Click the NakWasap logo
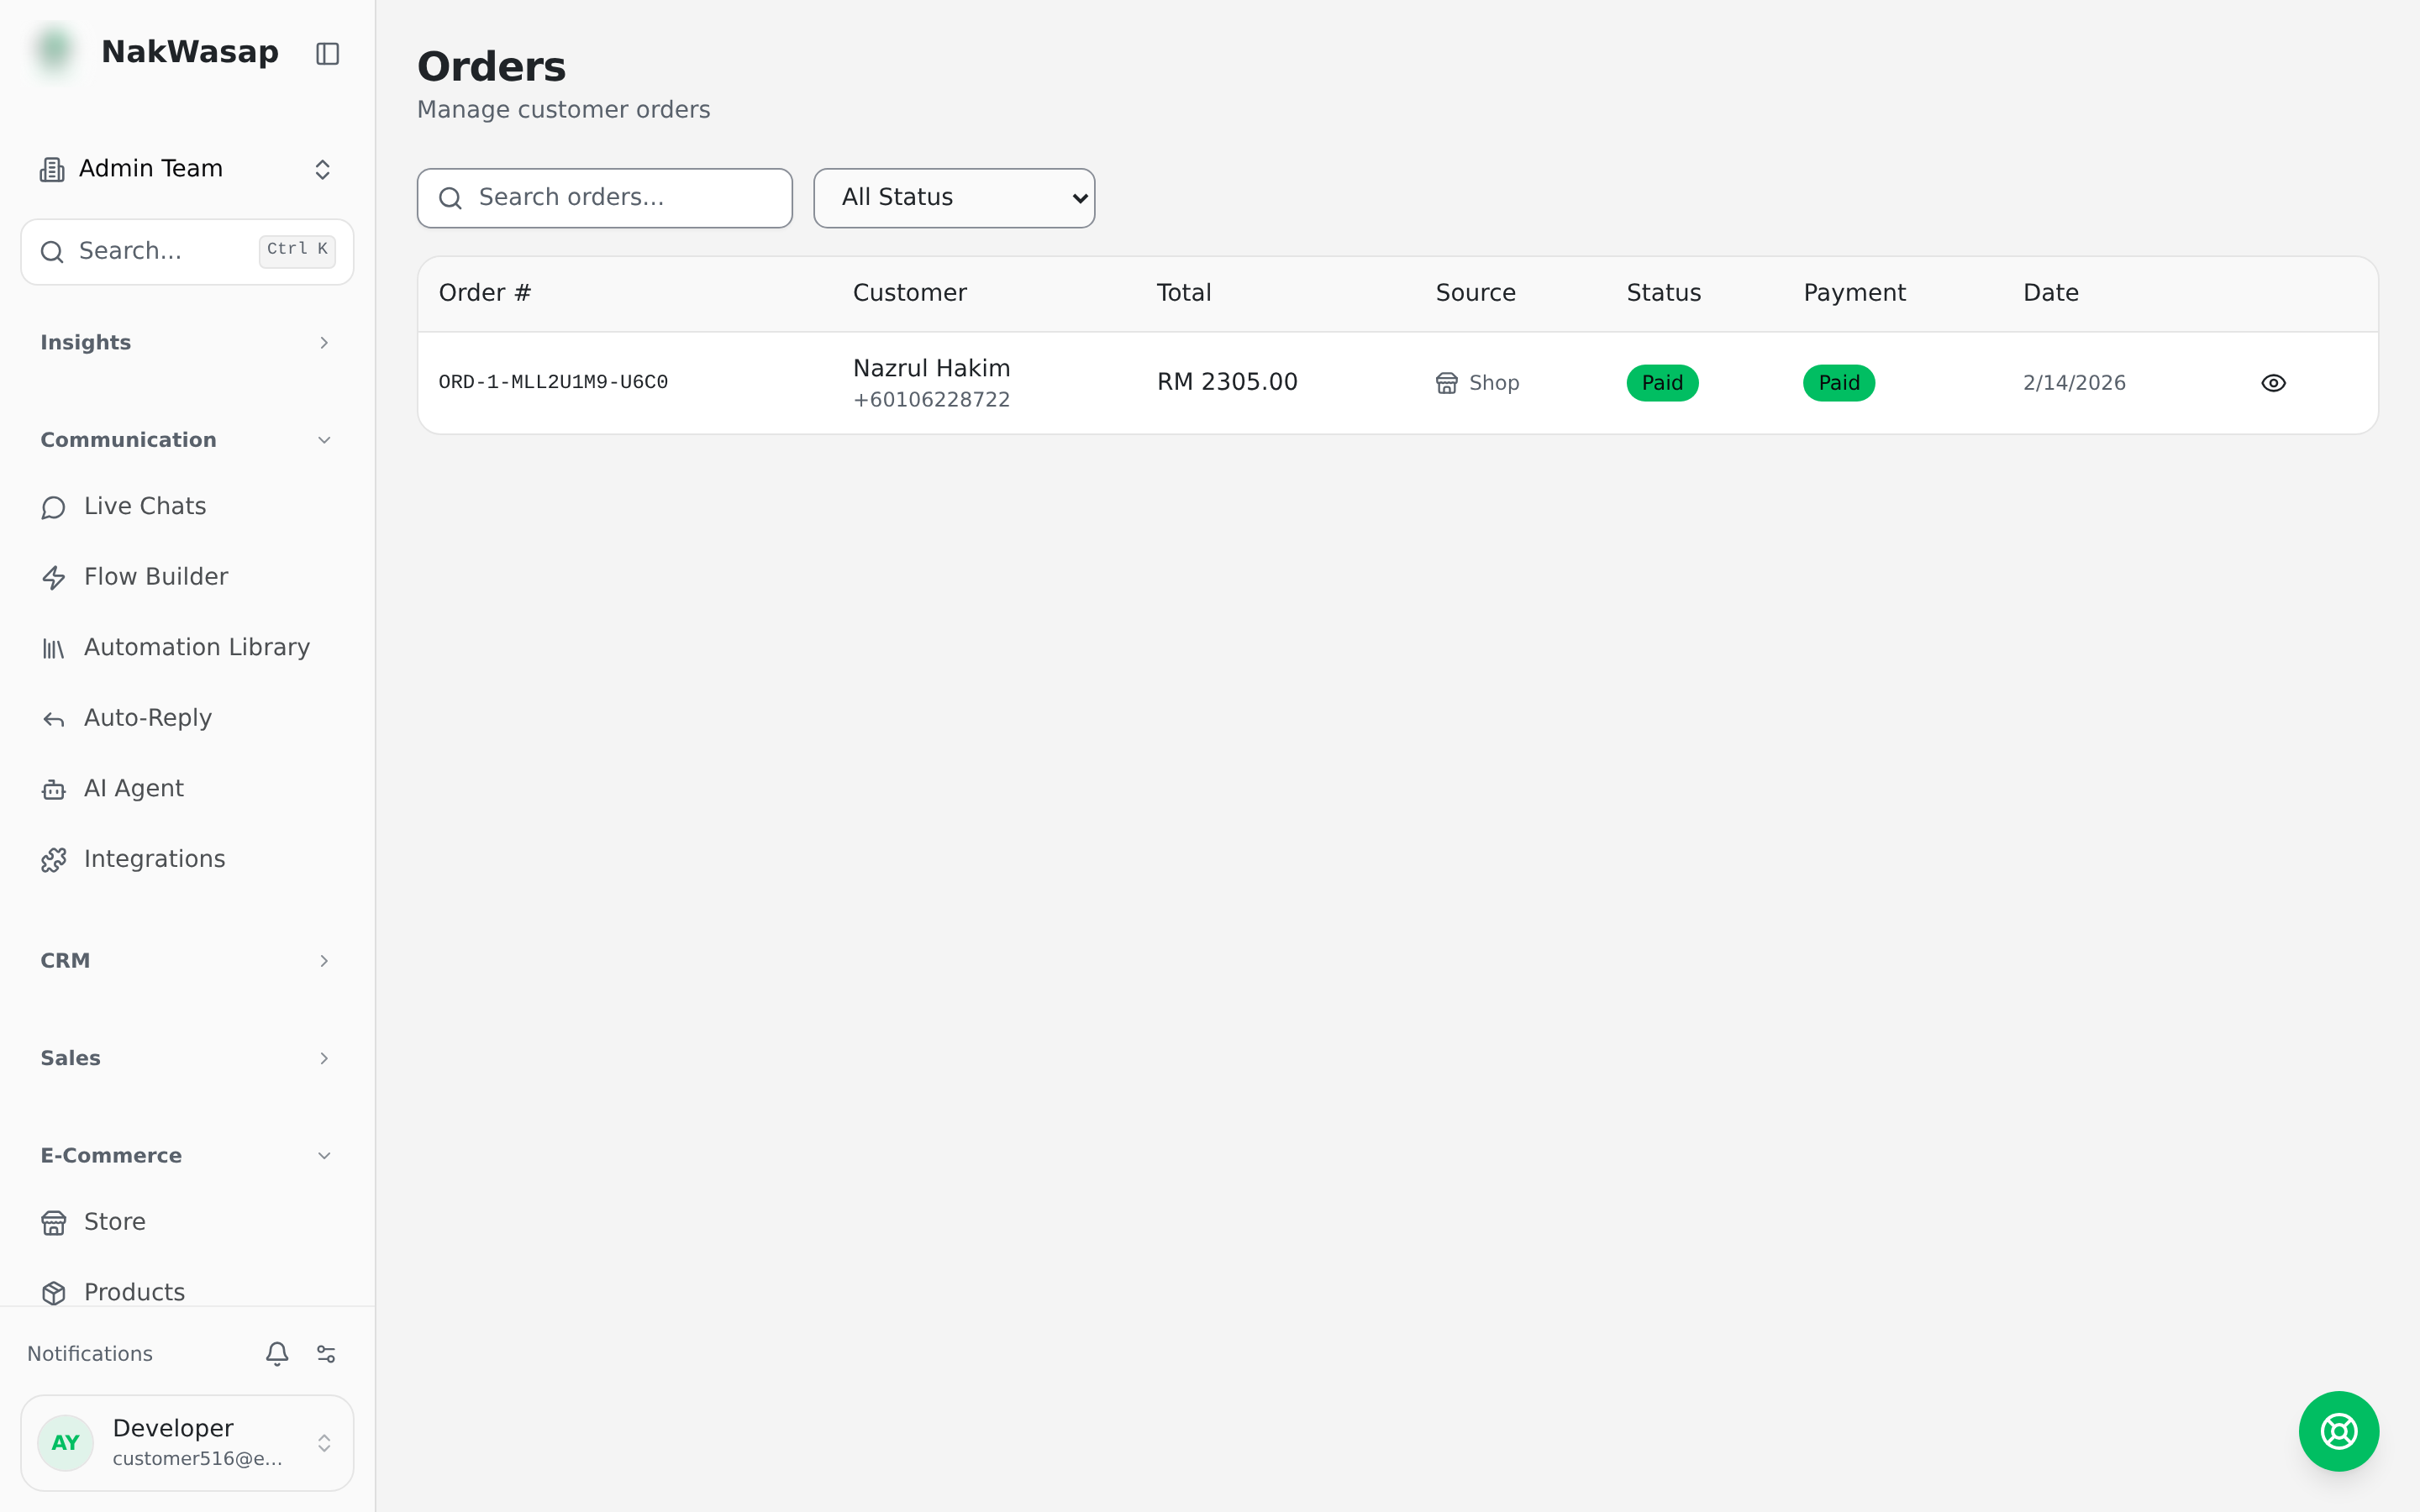 click(55, 51)
